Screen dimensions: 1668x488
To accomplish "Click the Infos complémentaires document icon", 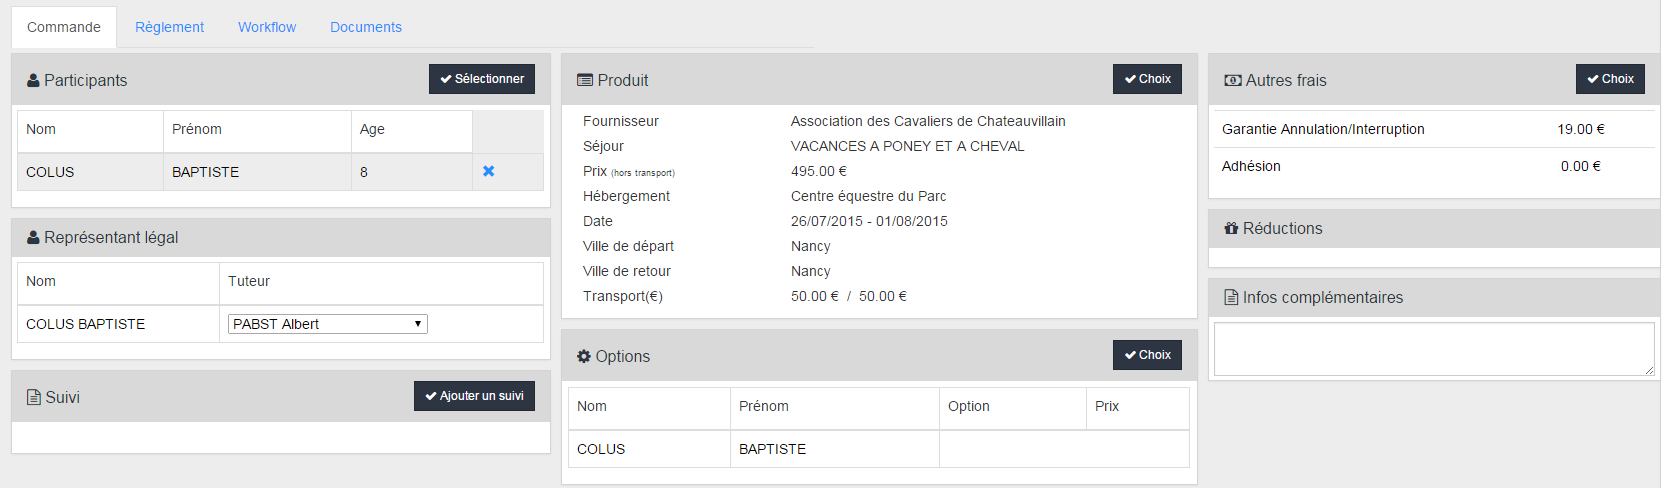I will click(x=1231, y=297).
